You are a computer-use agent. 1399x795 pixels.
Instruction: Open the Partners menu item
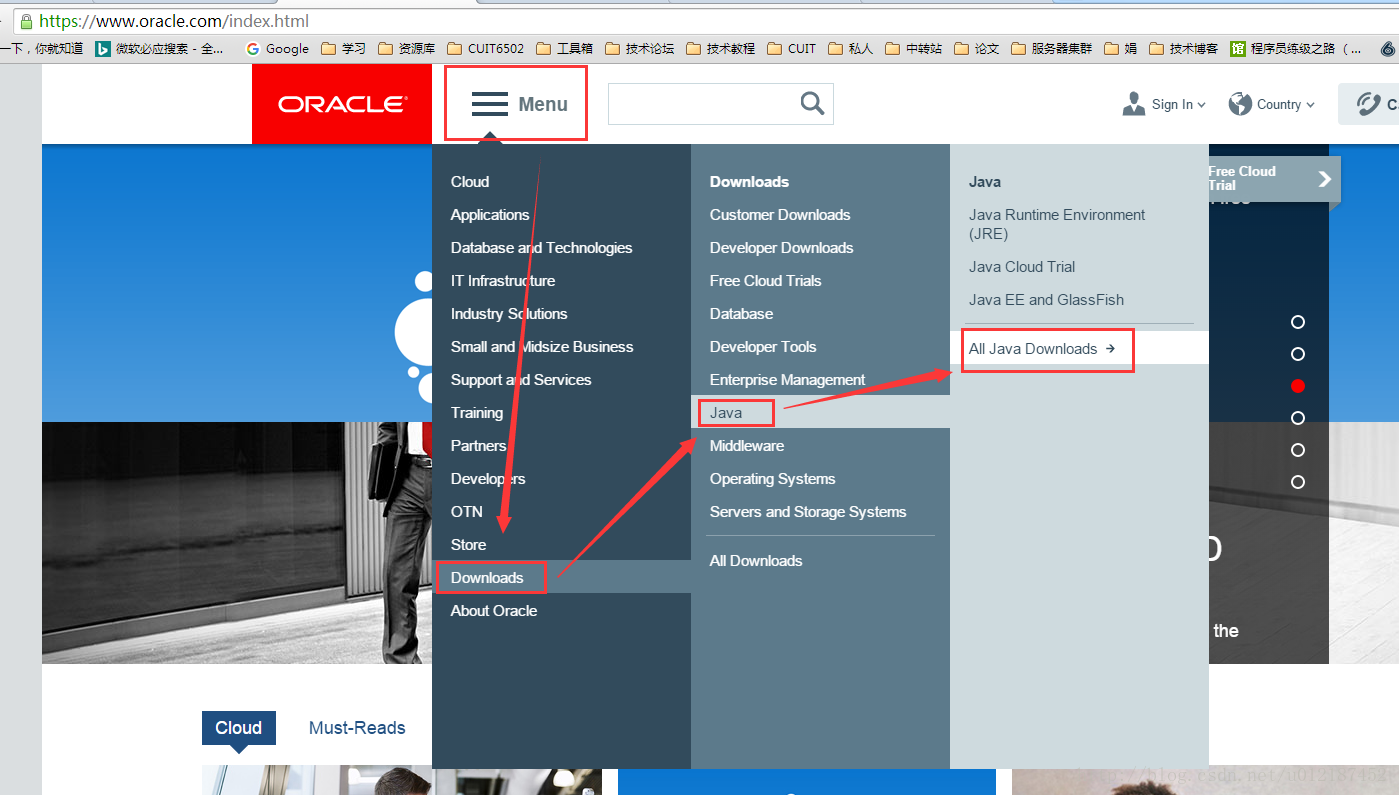(x=479, y=446)
